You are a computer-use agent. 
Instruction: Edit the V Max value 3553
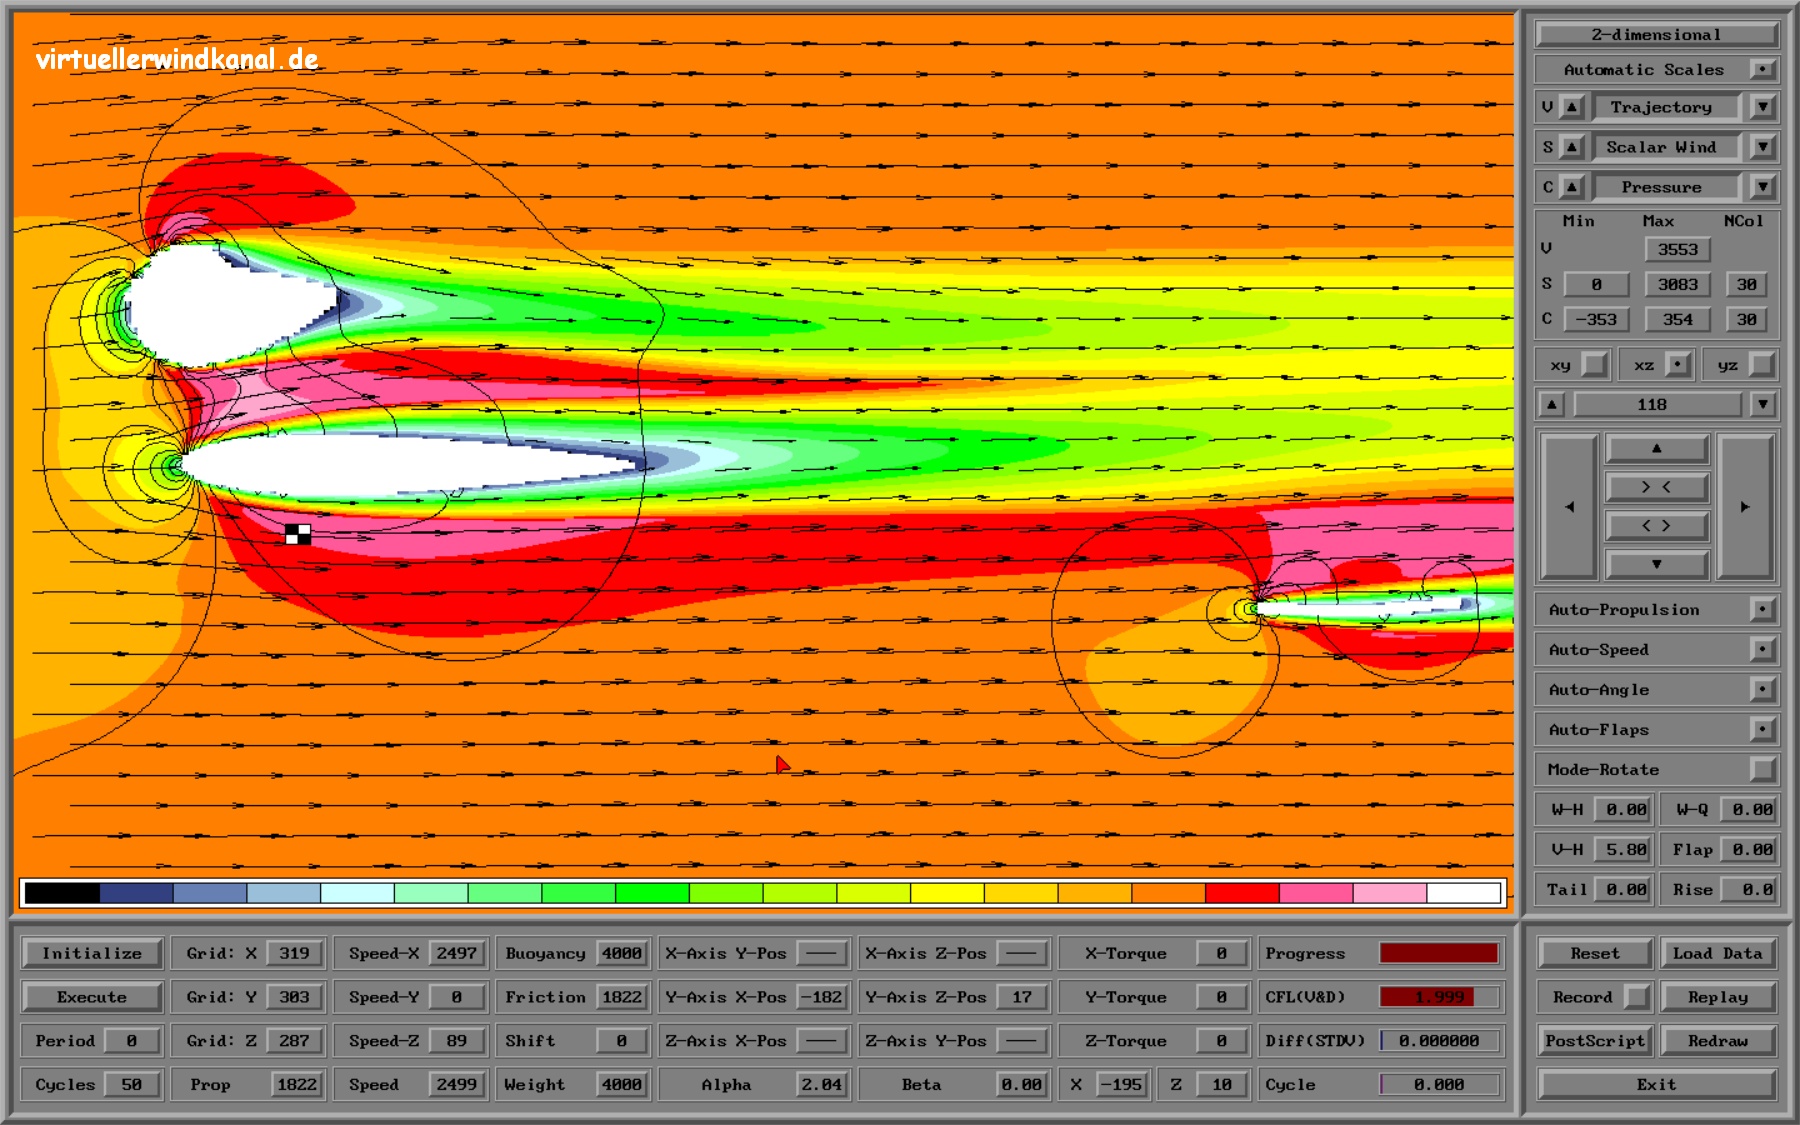click(x=1678, y=250)
